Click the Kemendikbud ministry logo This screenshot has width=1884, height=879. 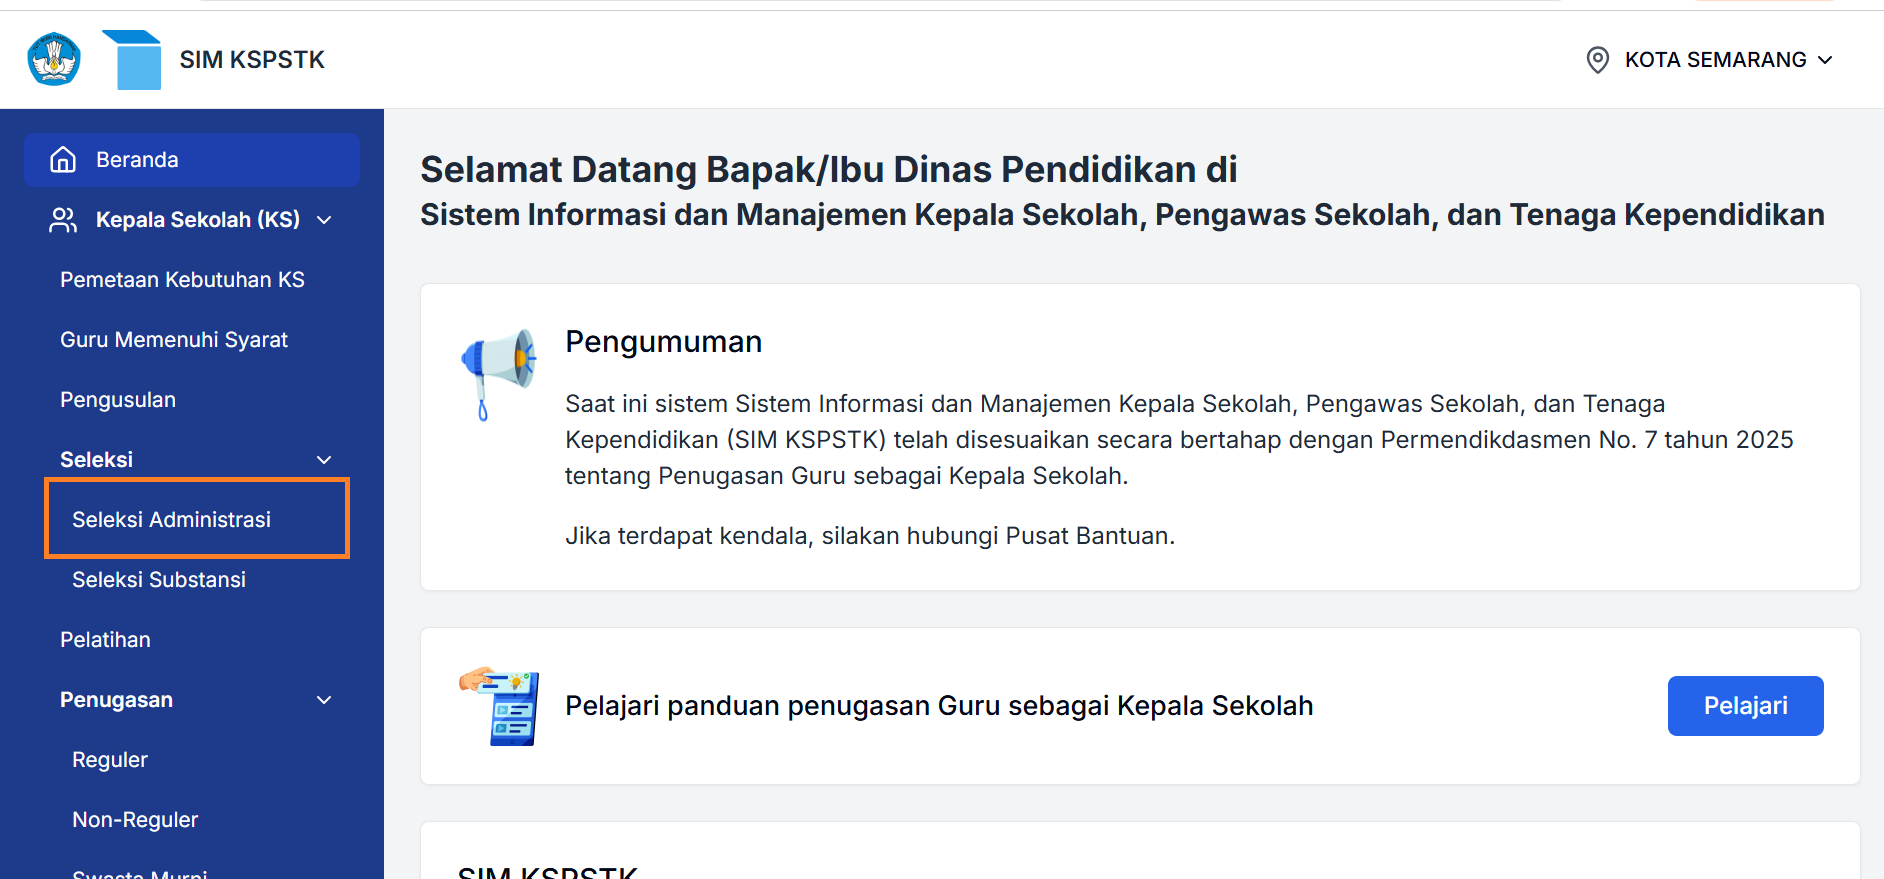click(x=54, y=59)
